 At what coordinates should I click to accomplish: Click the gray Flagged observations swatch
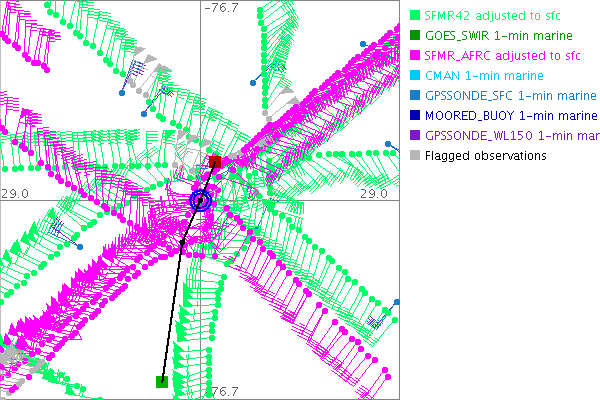pyautogui.click(x=415, y=156)
